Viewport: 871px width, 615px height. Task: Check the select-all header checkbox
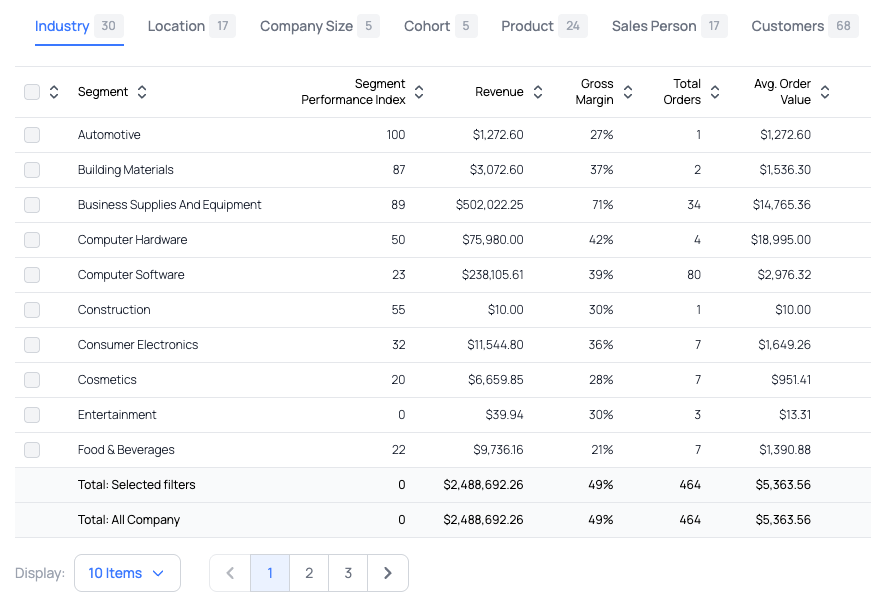point(32,92)
